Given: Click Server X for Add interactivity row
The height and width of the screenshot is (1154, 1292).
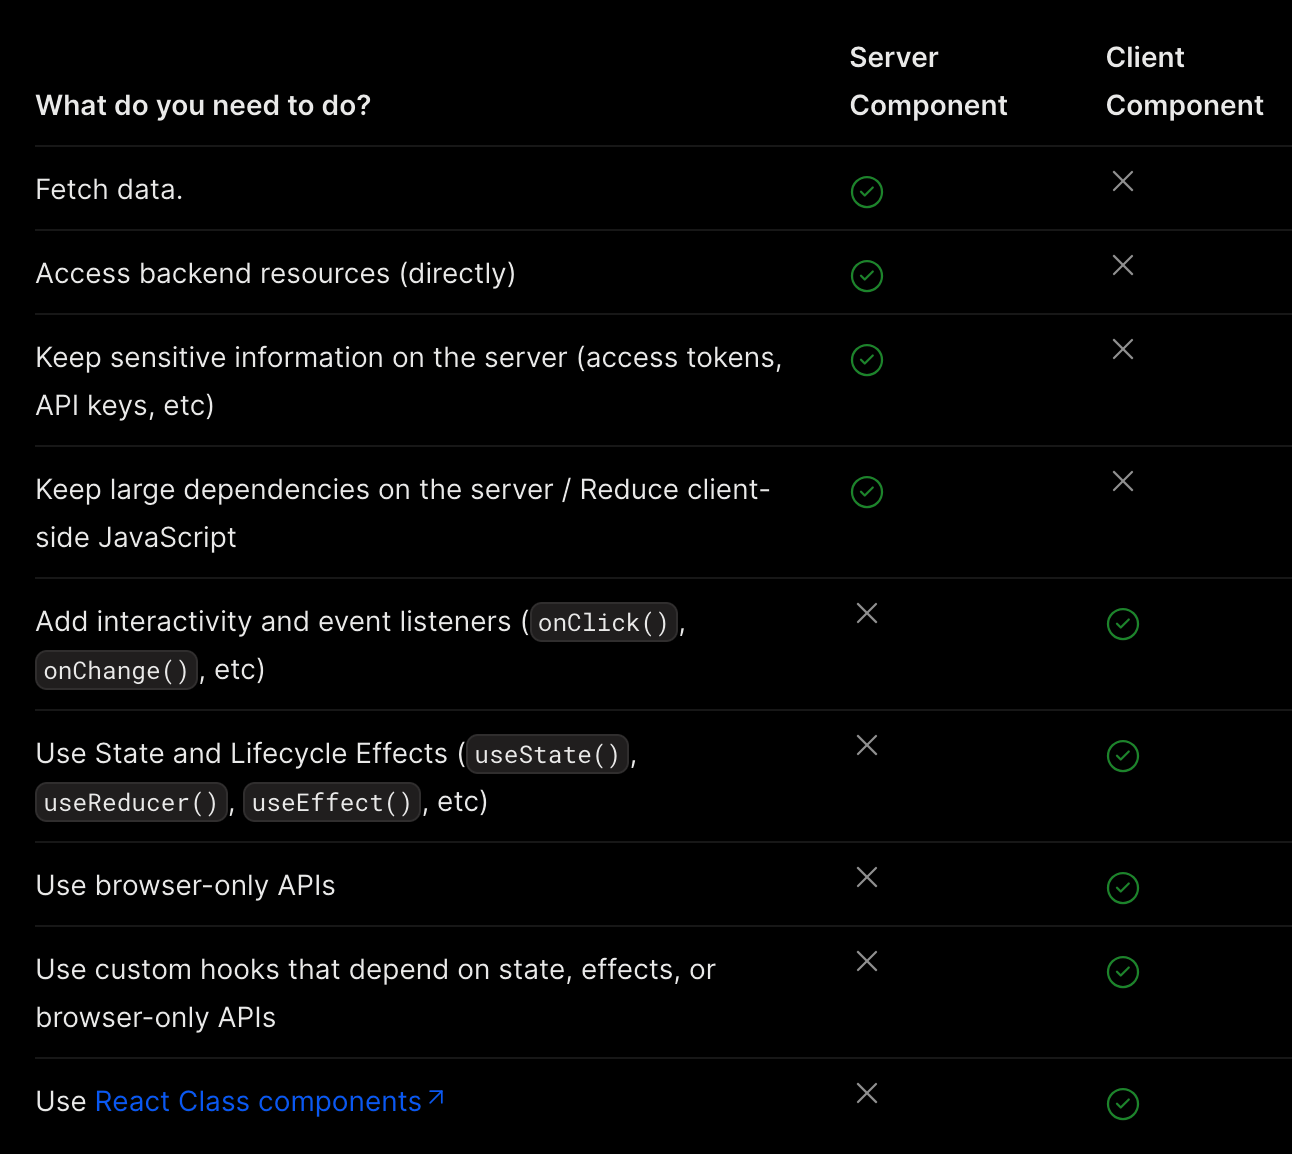Looking at the screenshot, I should (866, 613).
